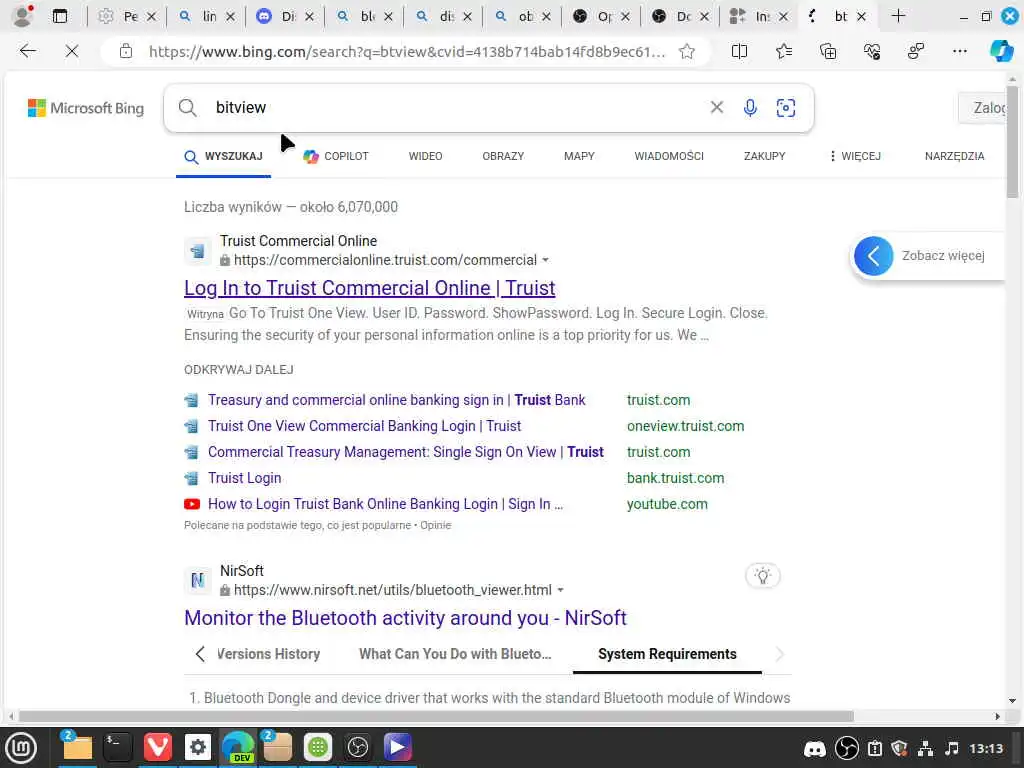Click the Zaloguj sign-in button
The image size is (1024, 768).
(x=982, y=108)
